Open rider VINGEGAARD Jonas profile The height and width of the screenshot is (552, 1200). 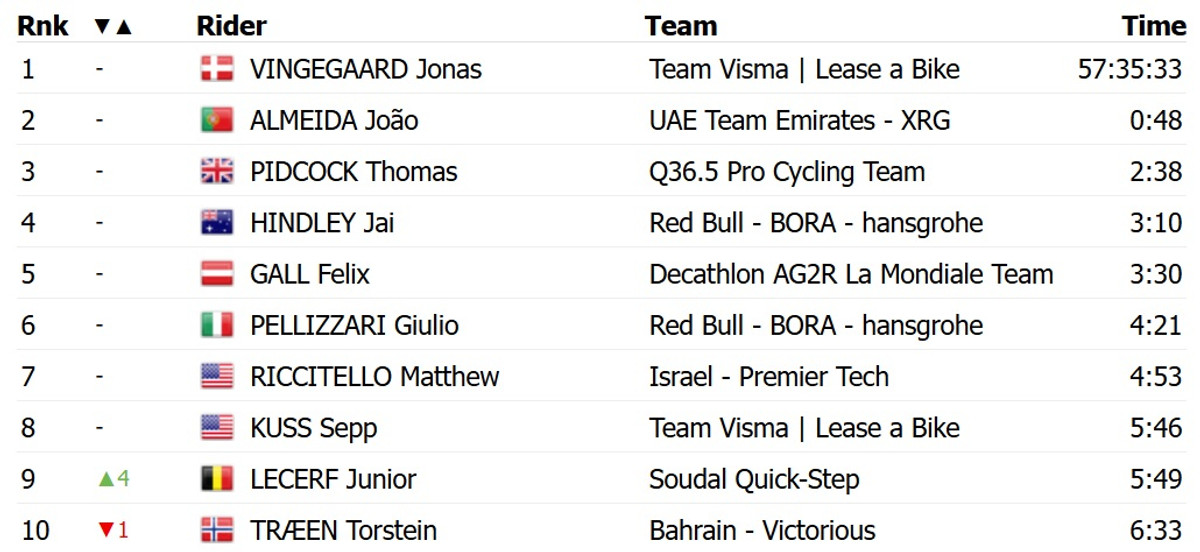pyautogui.click(x=365, y=70)
